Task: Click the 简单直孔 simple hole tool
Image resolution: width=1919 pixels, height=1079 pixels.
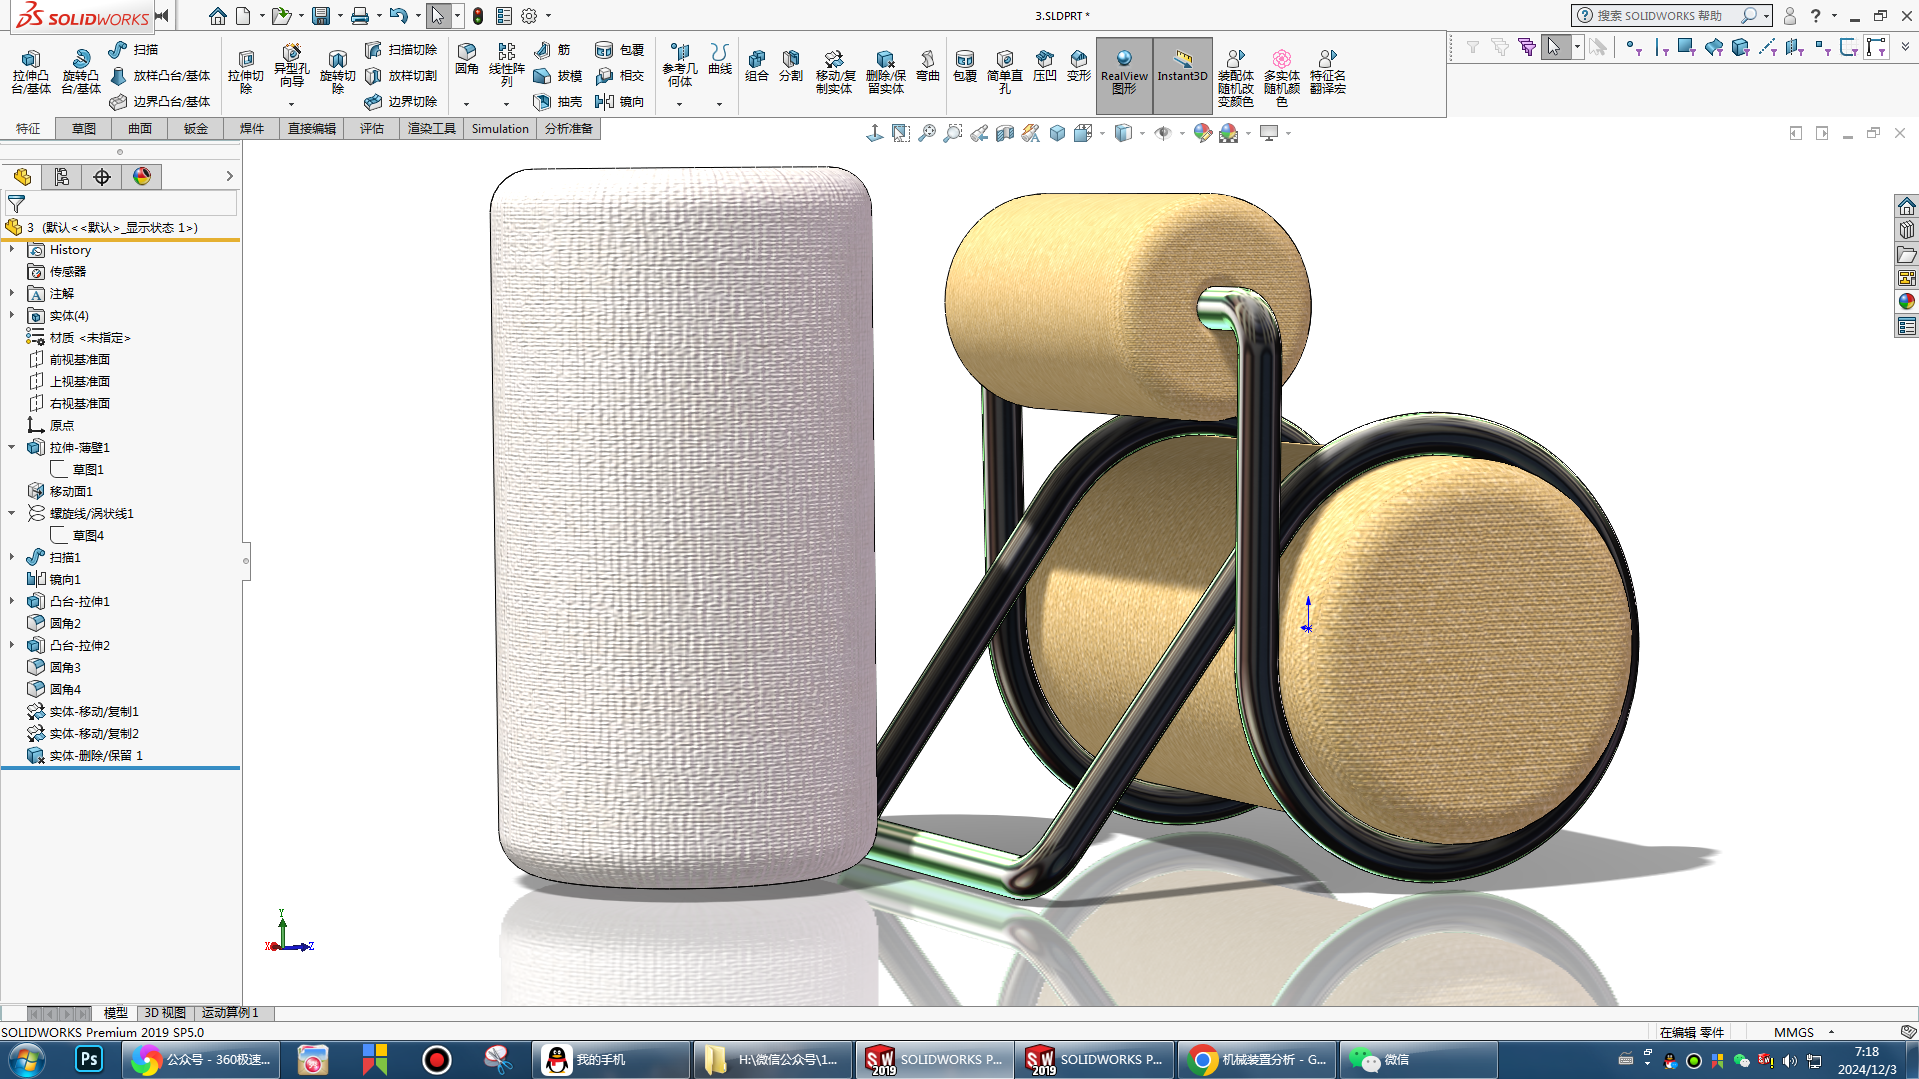Action: click(x=1005, y=72)
